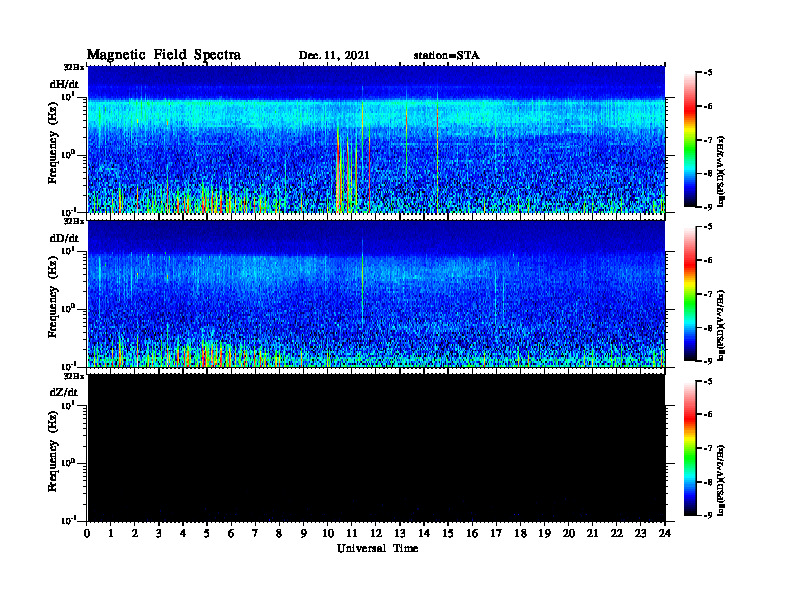Select the dZ/dt panel label
This screenshot has width=792, height=612.
click(x=64, y=392)
